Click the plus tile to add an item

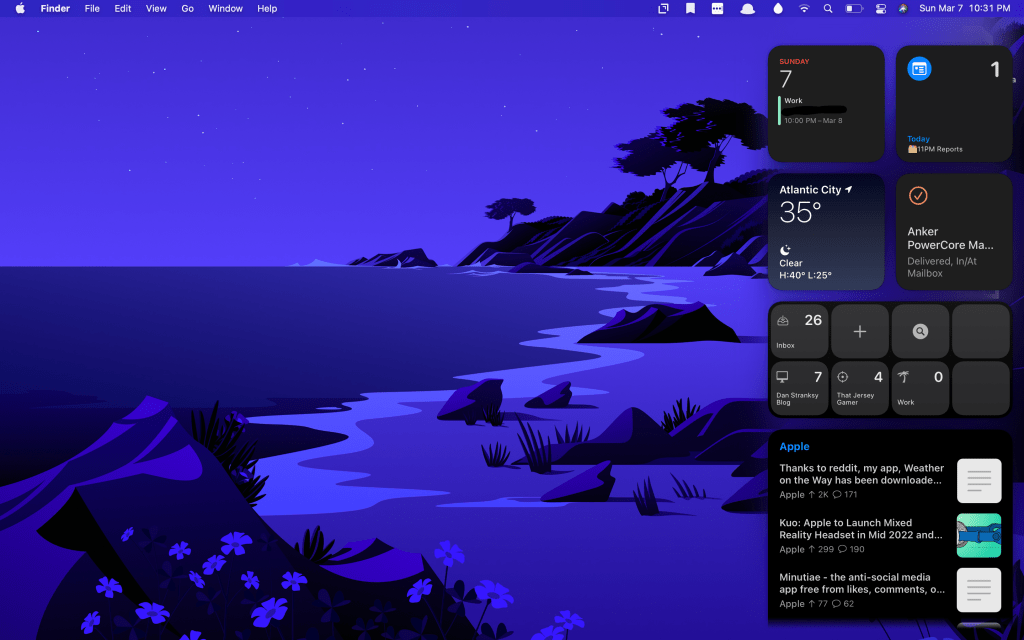860,331
